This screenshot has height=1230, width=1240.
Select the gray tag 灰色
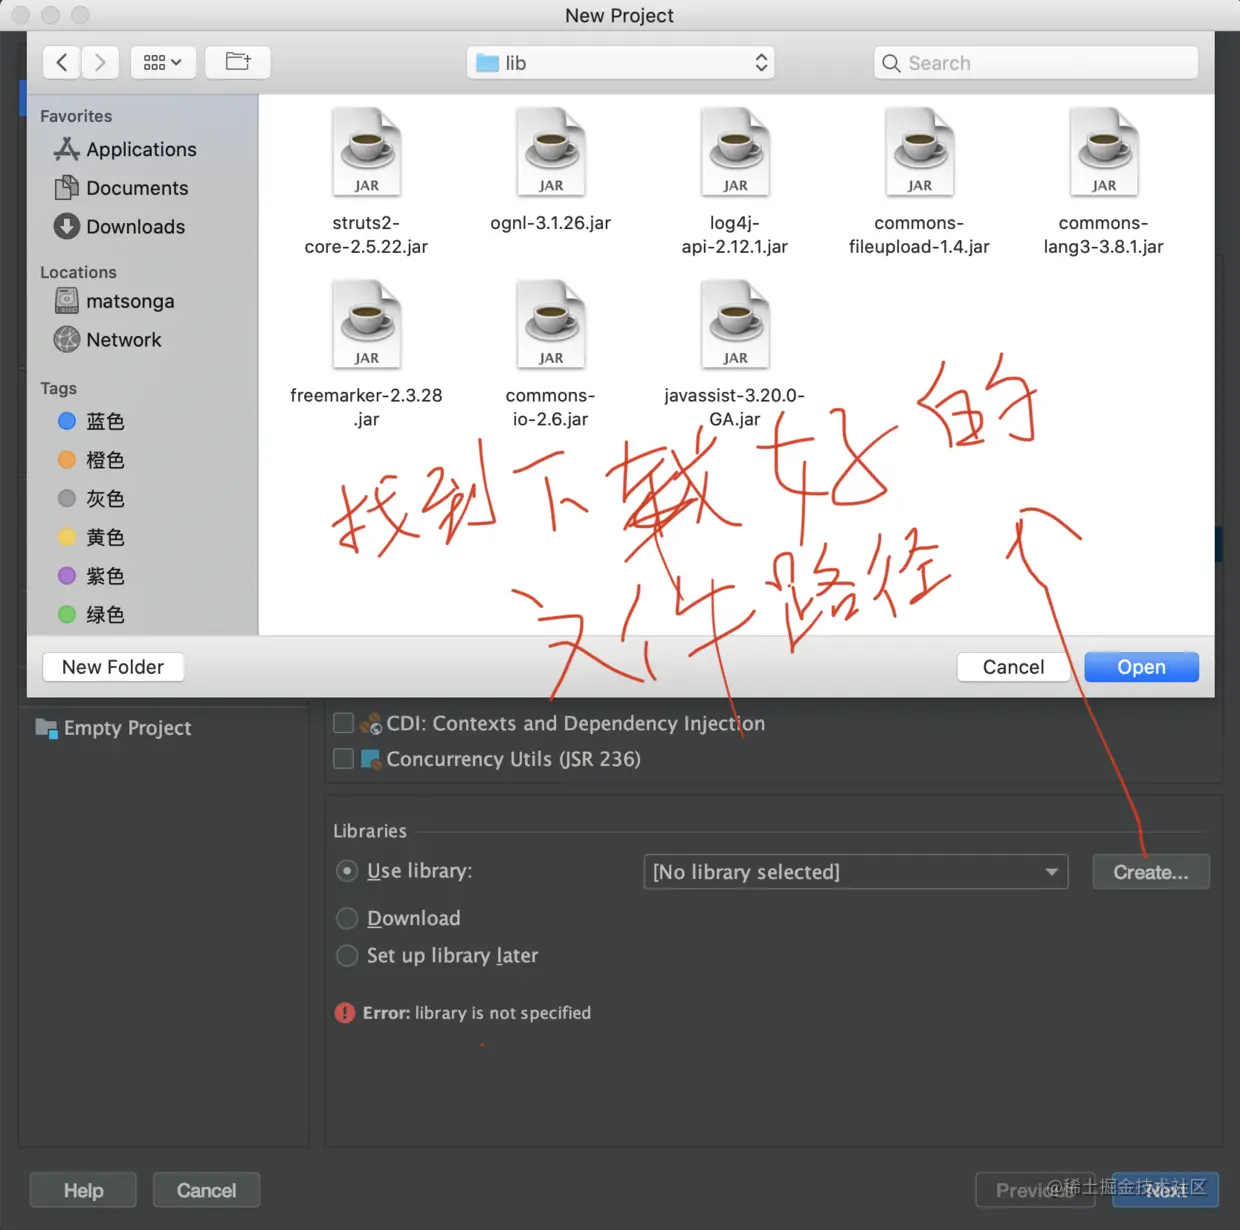(91, 498)
